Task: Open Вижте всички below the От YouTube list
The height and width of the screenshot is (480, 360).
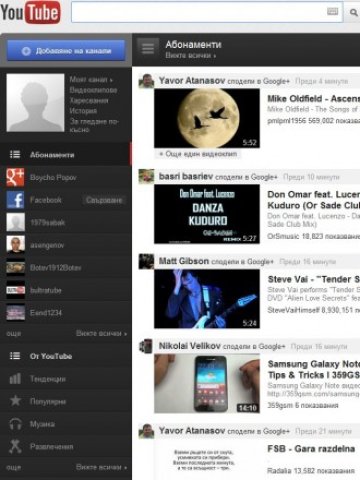Action: [101, 467]
